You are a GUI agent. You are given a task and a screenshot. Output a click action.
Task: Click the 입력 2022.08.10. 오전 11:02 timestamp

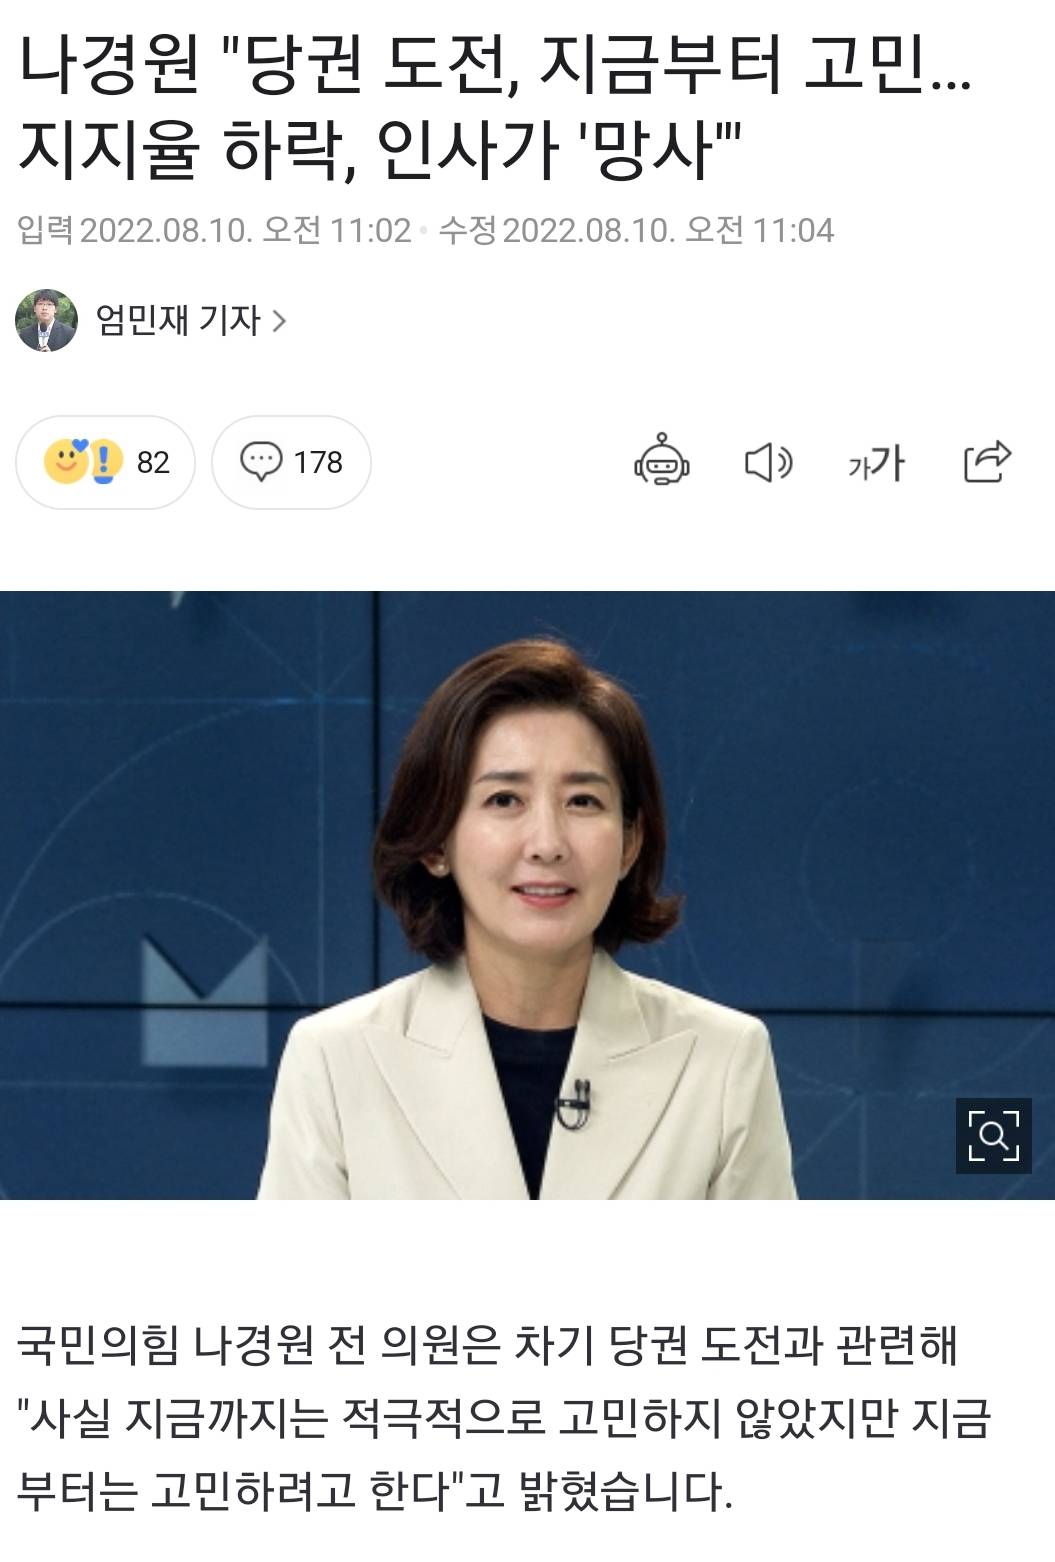(215, 231)
